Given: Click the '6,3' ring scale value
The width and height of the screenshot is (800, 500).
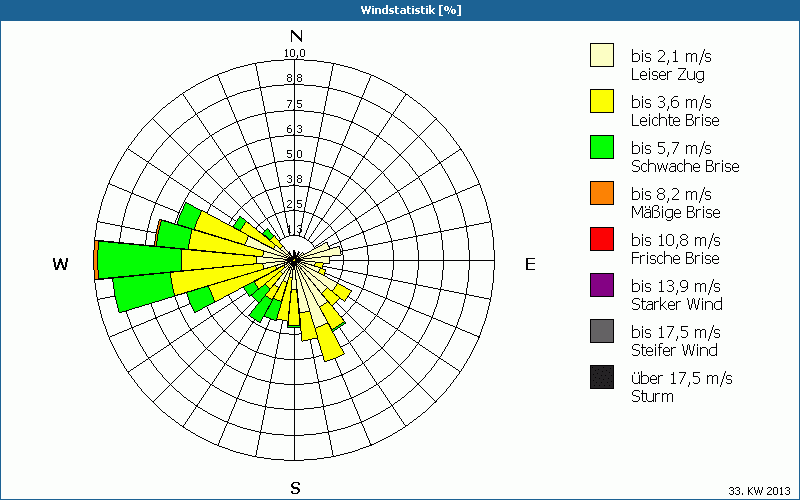Looking at the screenshot, I should click(294, 129).
